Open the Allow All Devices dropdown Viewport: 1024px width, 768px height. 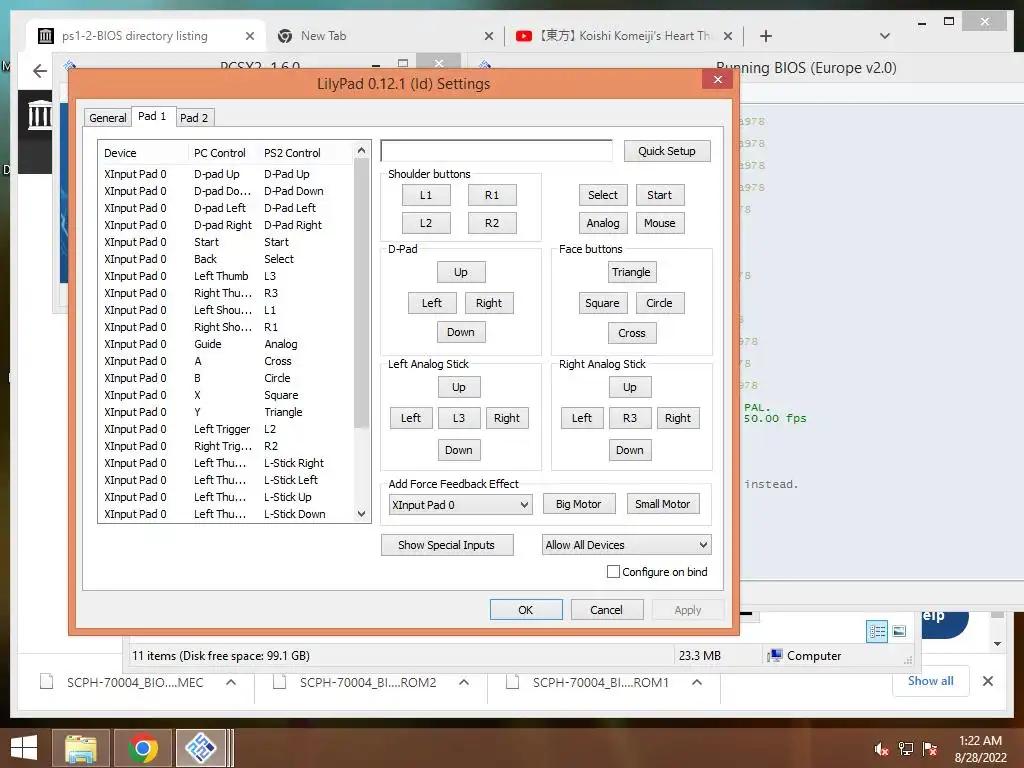pyautogui.click(x=626, y=545)
